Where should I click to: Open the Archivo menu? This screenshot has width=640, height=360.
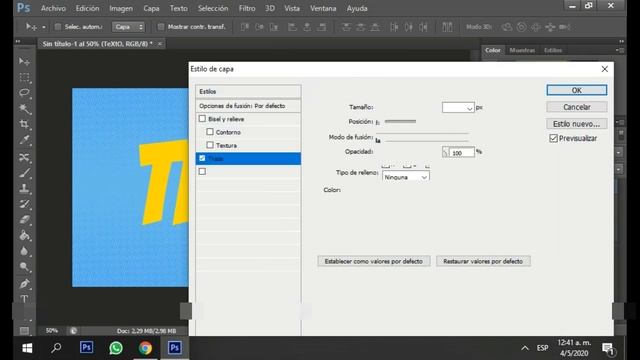(53, 8)
